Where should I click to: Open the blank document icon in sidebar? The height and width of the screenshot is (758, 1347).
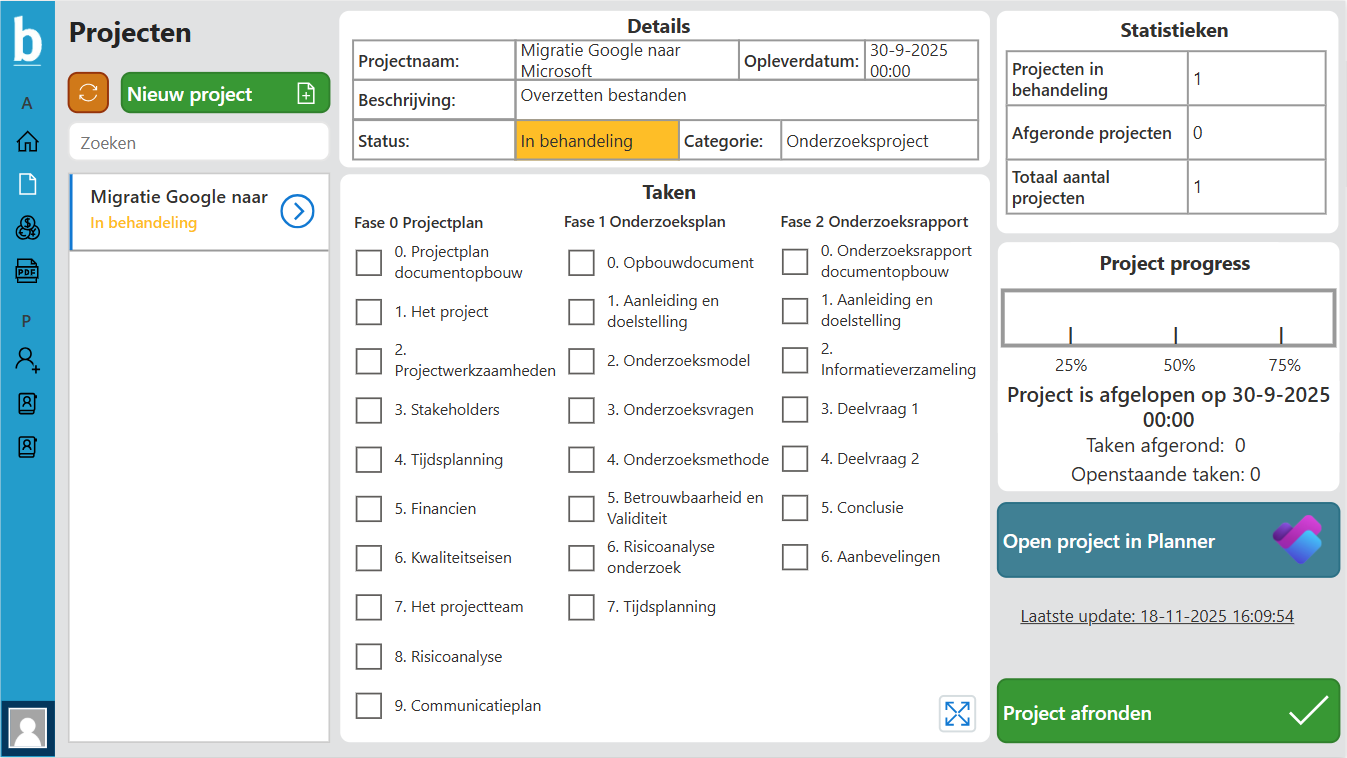point(27,184)
